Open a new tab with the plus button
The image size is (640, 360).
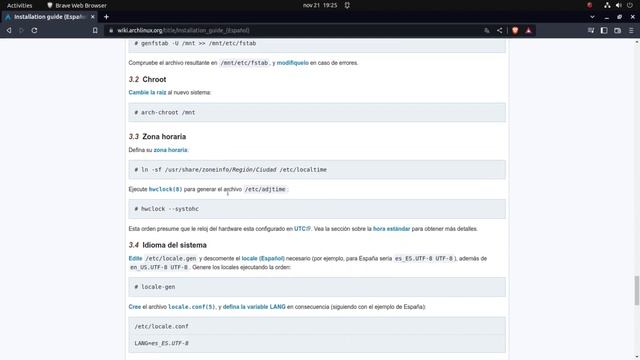pyautogui.click(x=106, y=17)
